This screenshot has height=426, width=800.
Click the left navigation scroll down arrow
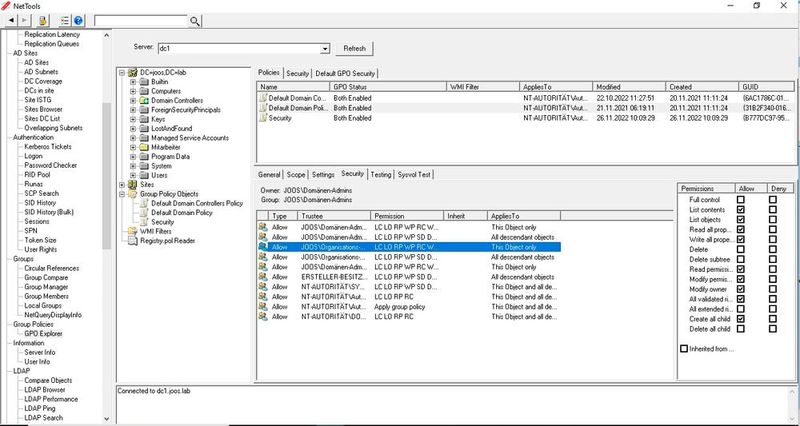point(107,419)
